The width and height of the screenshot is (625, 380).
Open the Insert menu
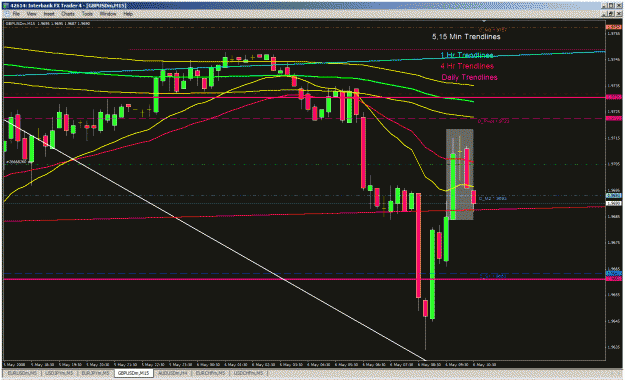(x=49, y=14)
